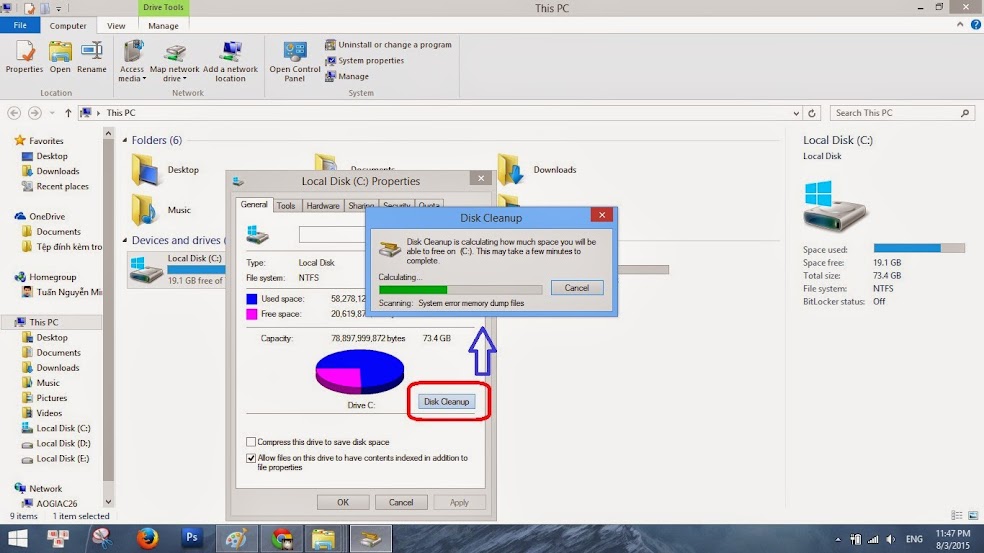The width and height of the screenshot is (984, 553).
Task: Click the Disk Cleanup button
Action: tap(446, 402)
